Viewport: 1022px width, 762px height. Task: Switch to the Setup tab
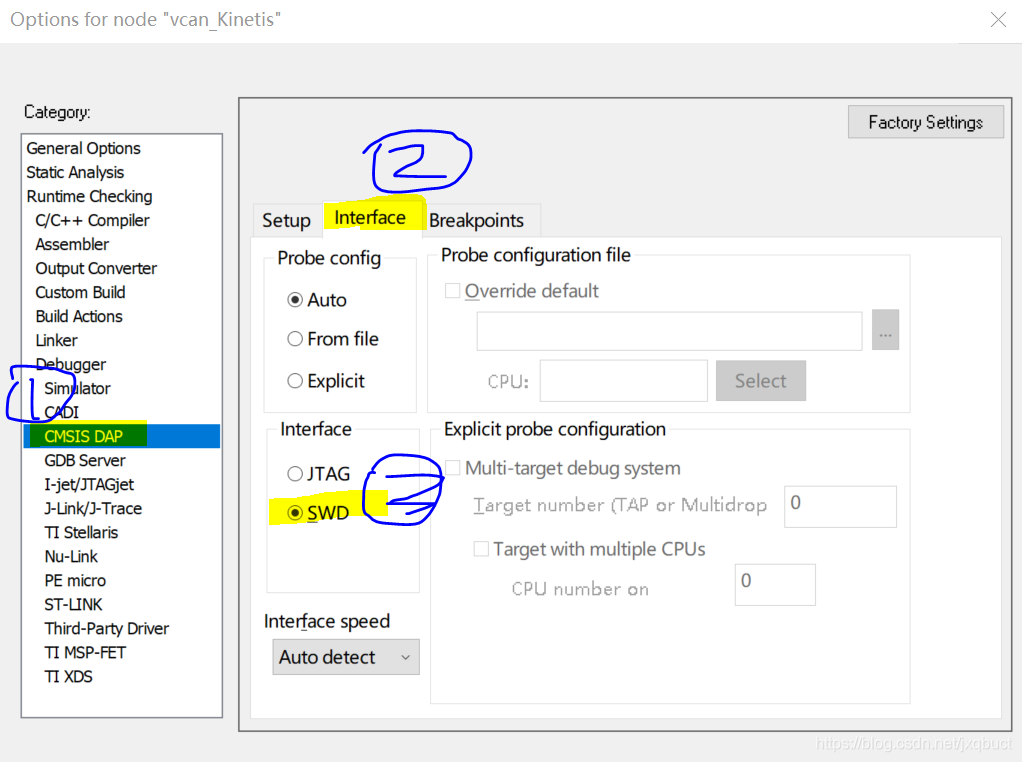point(286,221)
